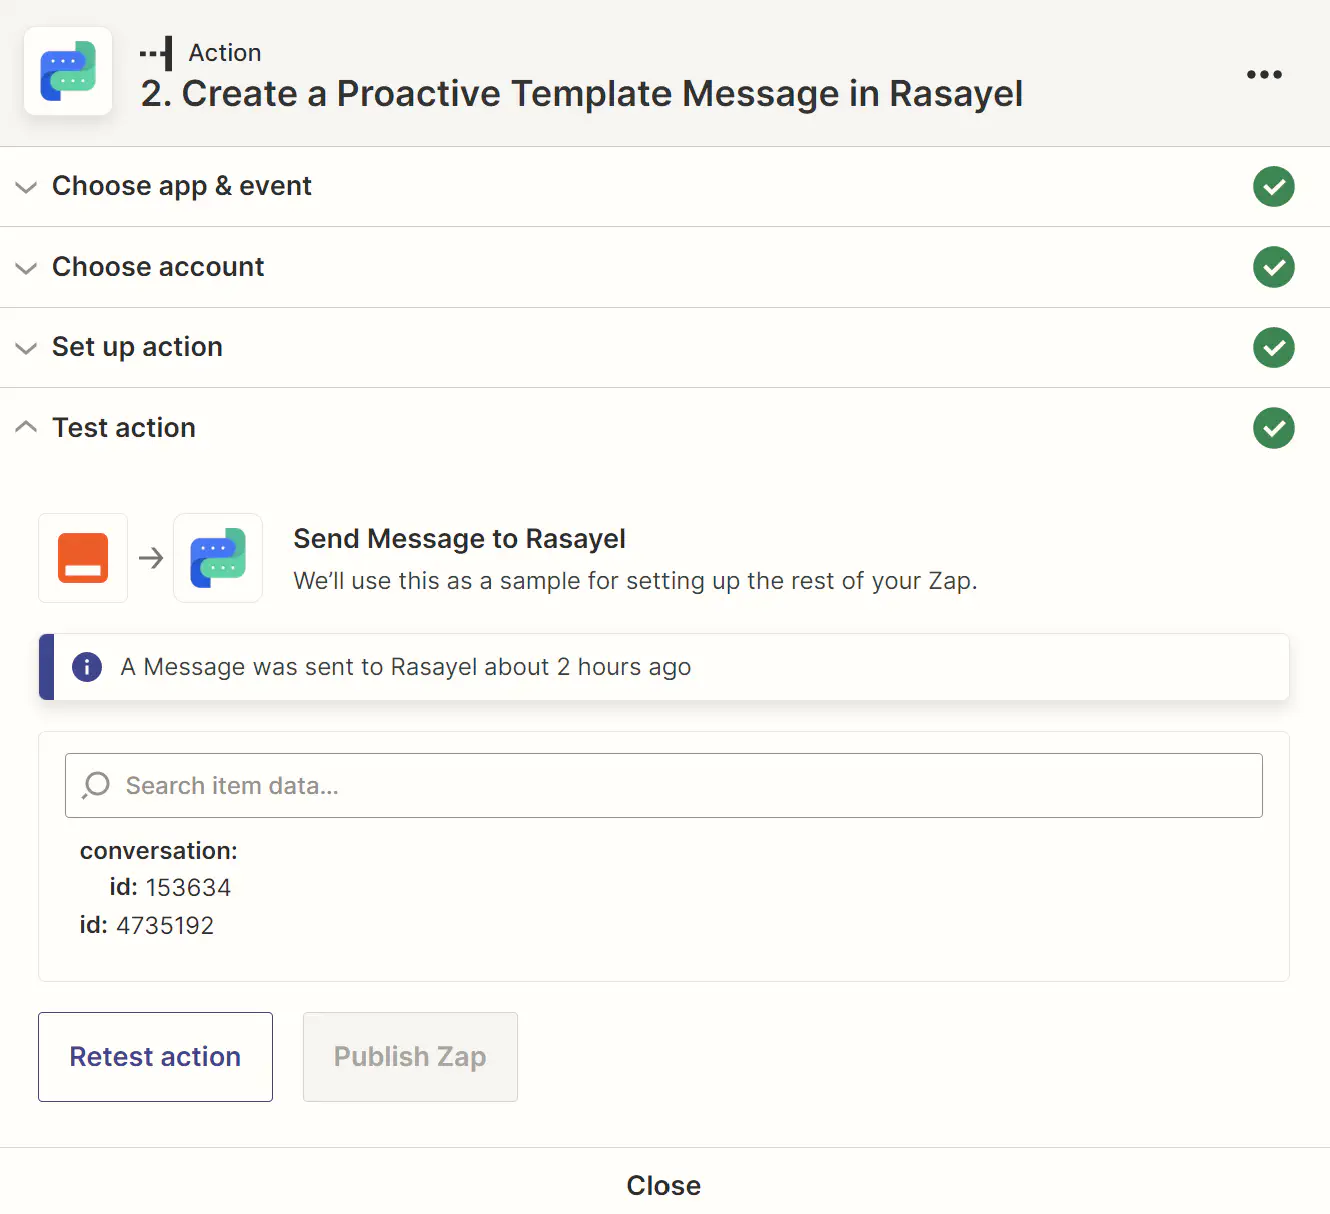The image size is (1330, 1214).
Task: Click the Test action section title
Action: pos(124,428)
